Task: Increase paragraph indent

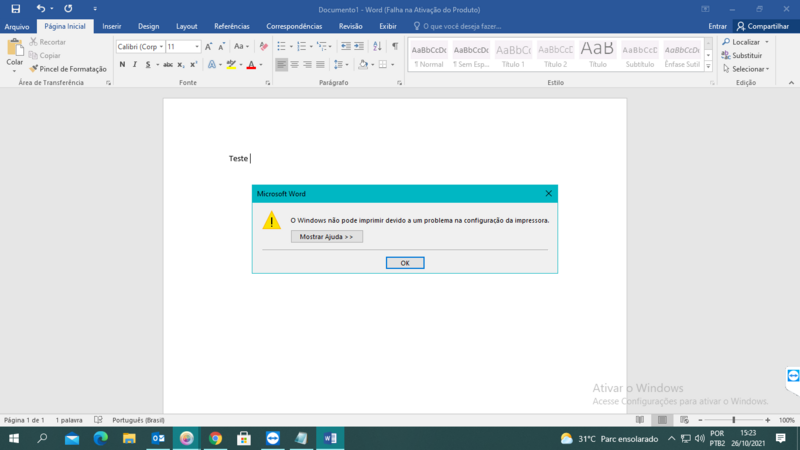Action: [359, 46]
